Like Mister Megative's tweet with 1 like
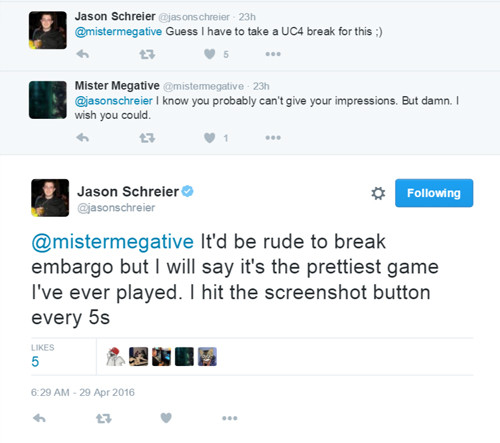500x443 pixels. point(210,138)
